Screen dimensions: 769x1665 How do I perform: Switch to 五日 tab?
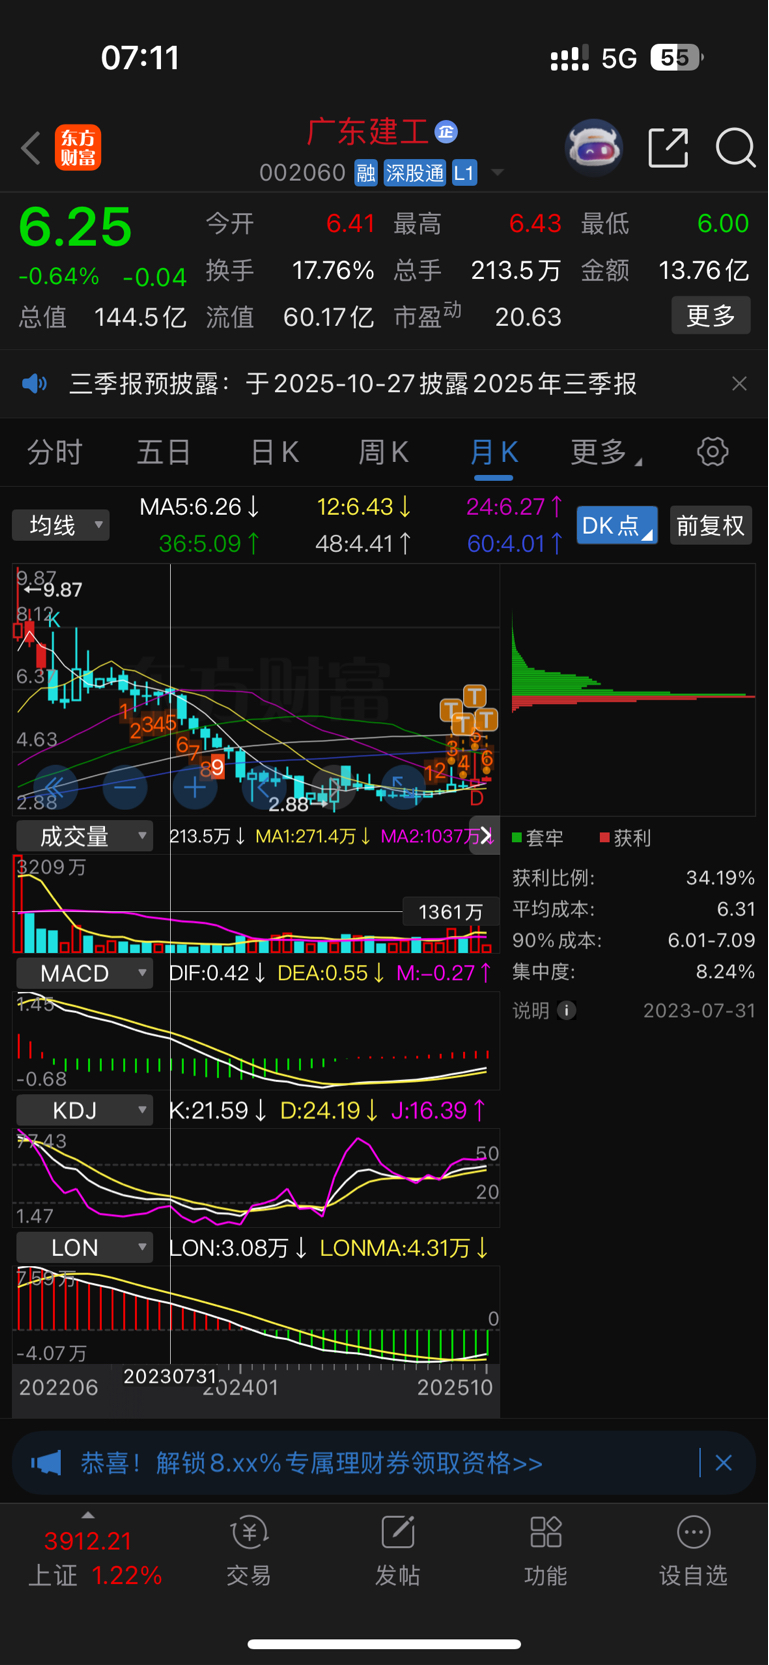tap(164, 452)
